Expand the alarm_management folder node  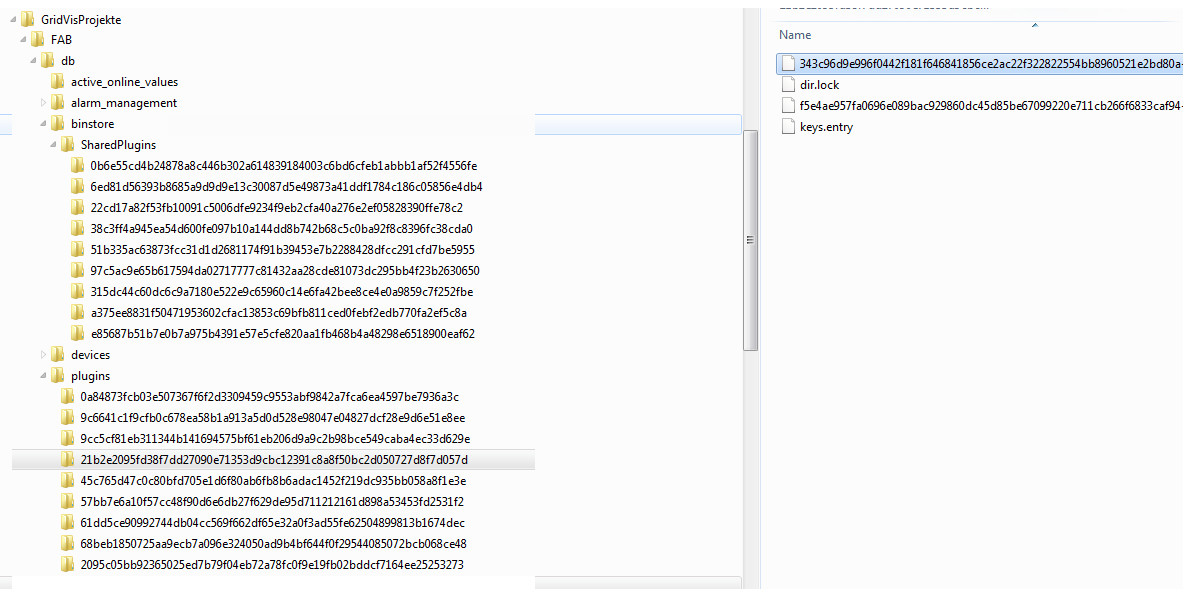tap(44, 103)
